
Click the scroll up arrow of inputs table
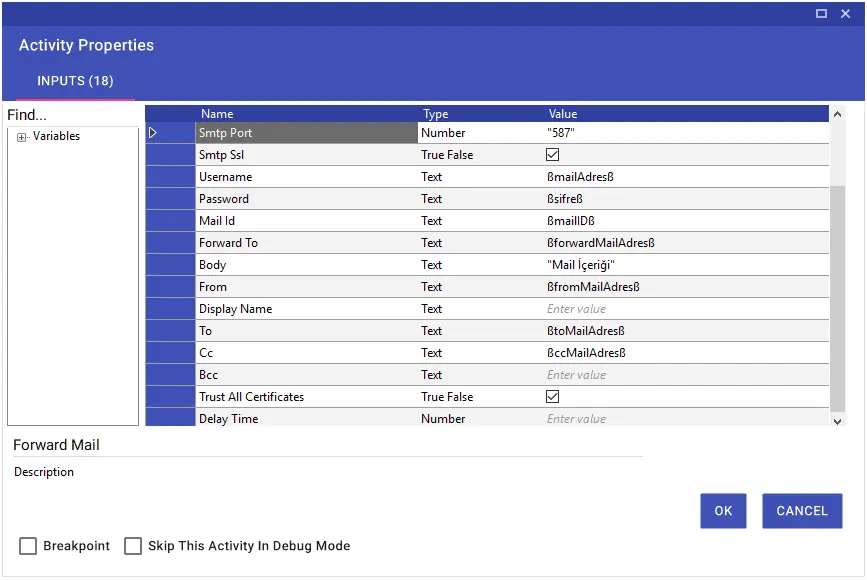[x=837, y=114]
